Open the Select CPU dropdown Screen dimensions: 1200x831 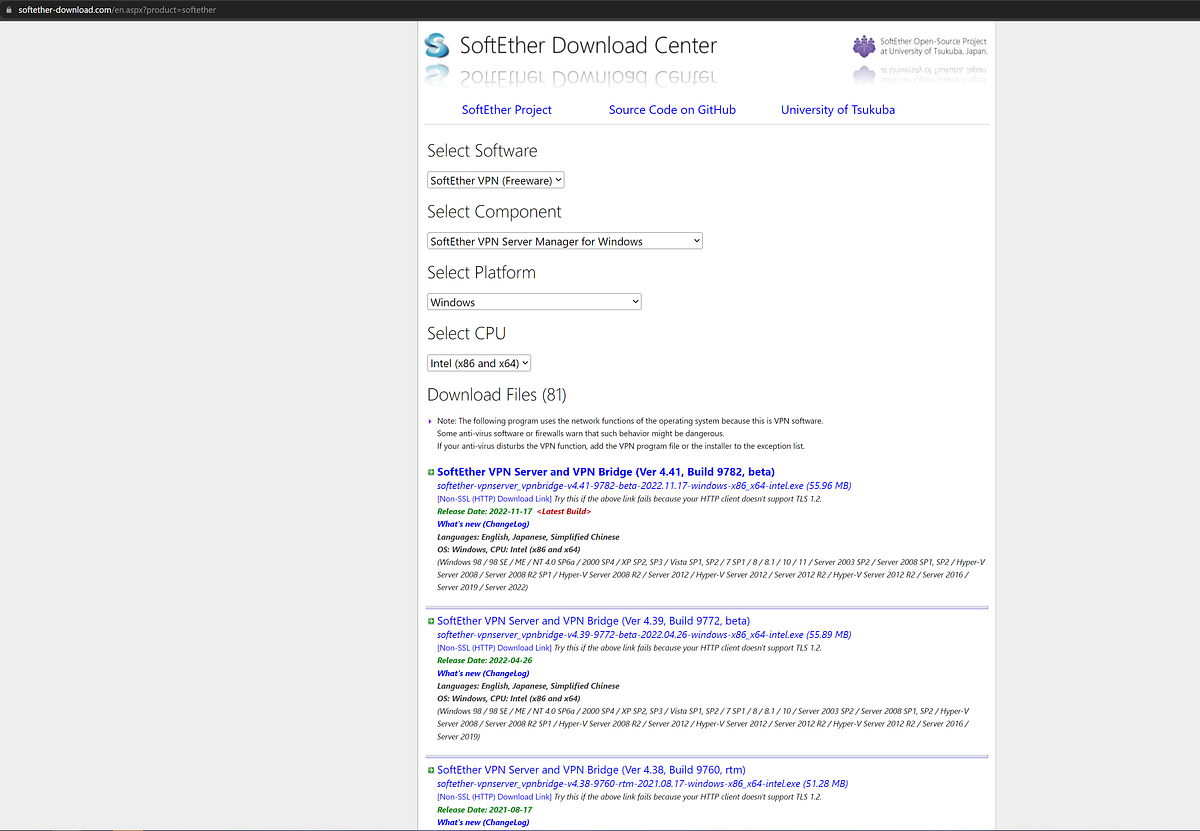pyautogui.click(x=478, y=362)
